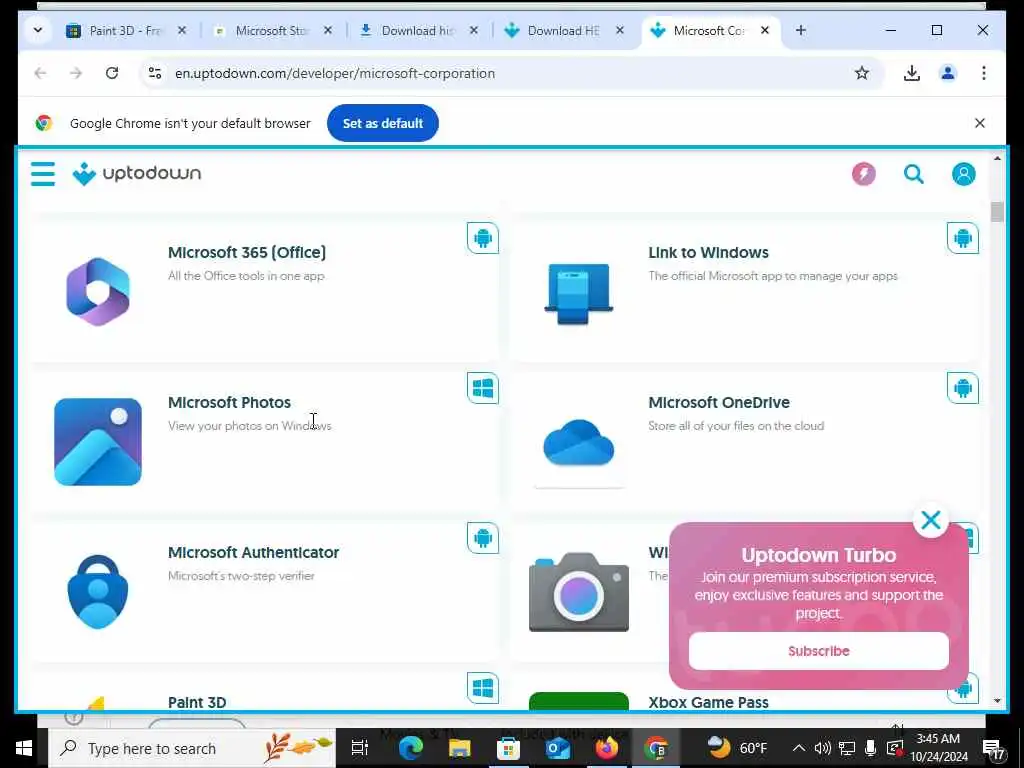Open the Uptodown hamburger menu

(43, 174)
